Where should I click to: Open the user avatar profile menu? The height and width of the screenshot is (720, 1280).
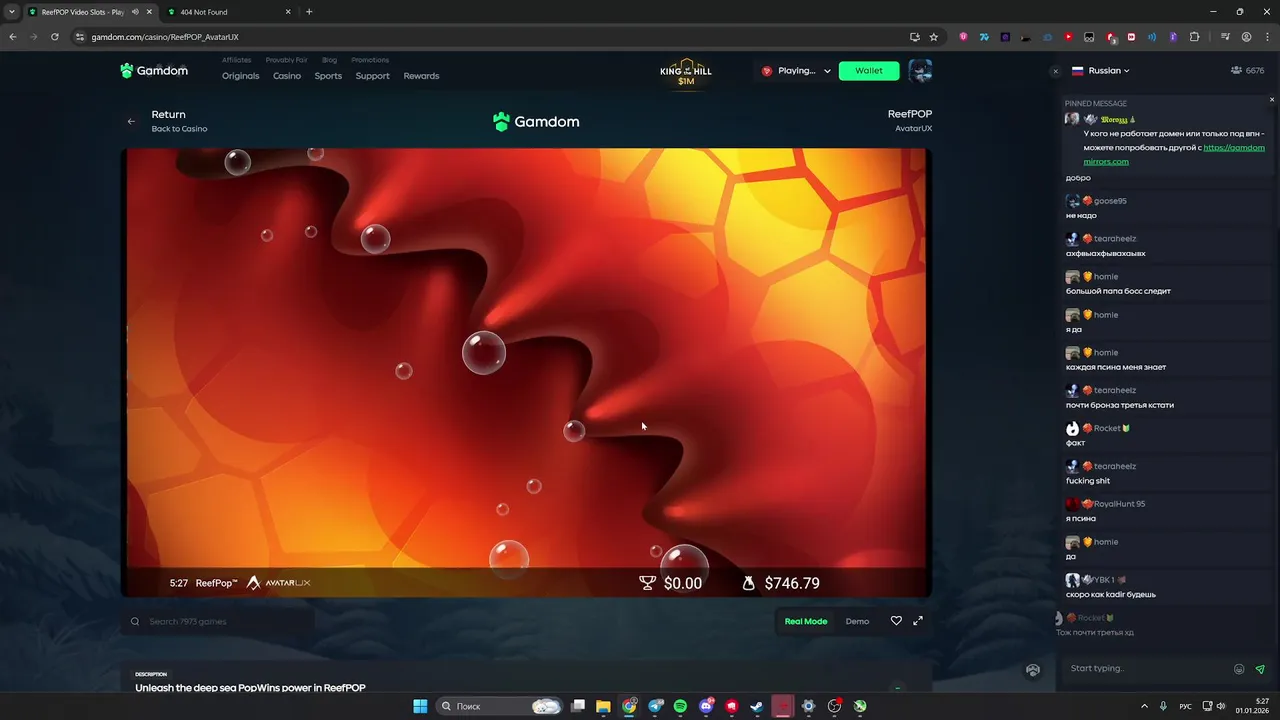click(x=920, y=71)
